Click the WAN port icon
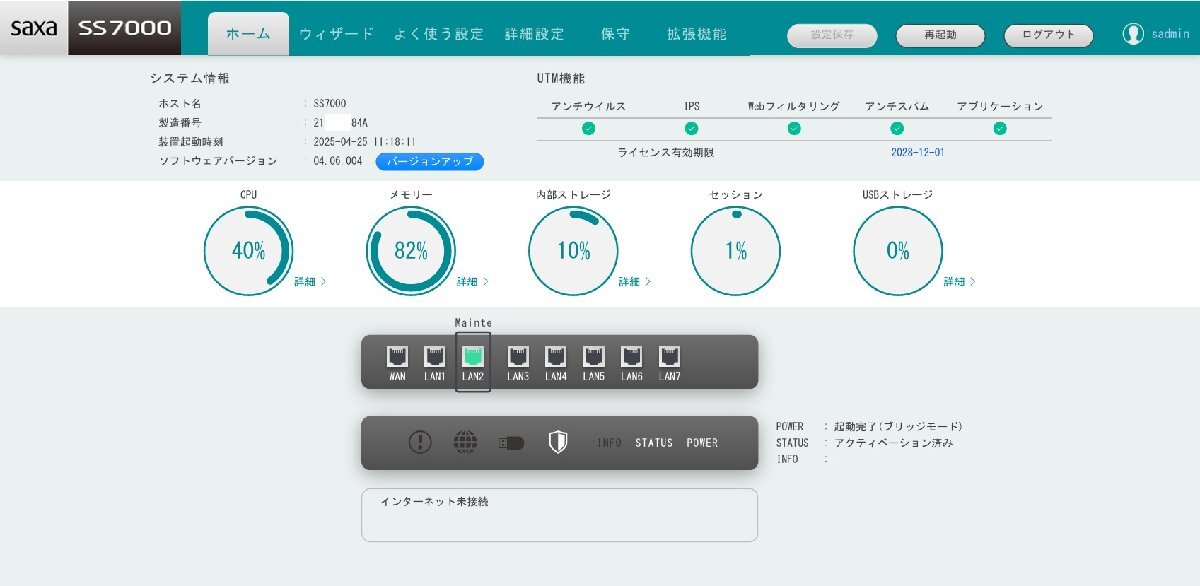The width and height of the screenshot is (1200, 586). coord(399,359)
